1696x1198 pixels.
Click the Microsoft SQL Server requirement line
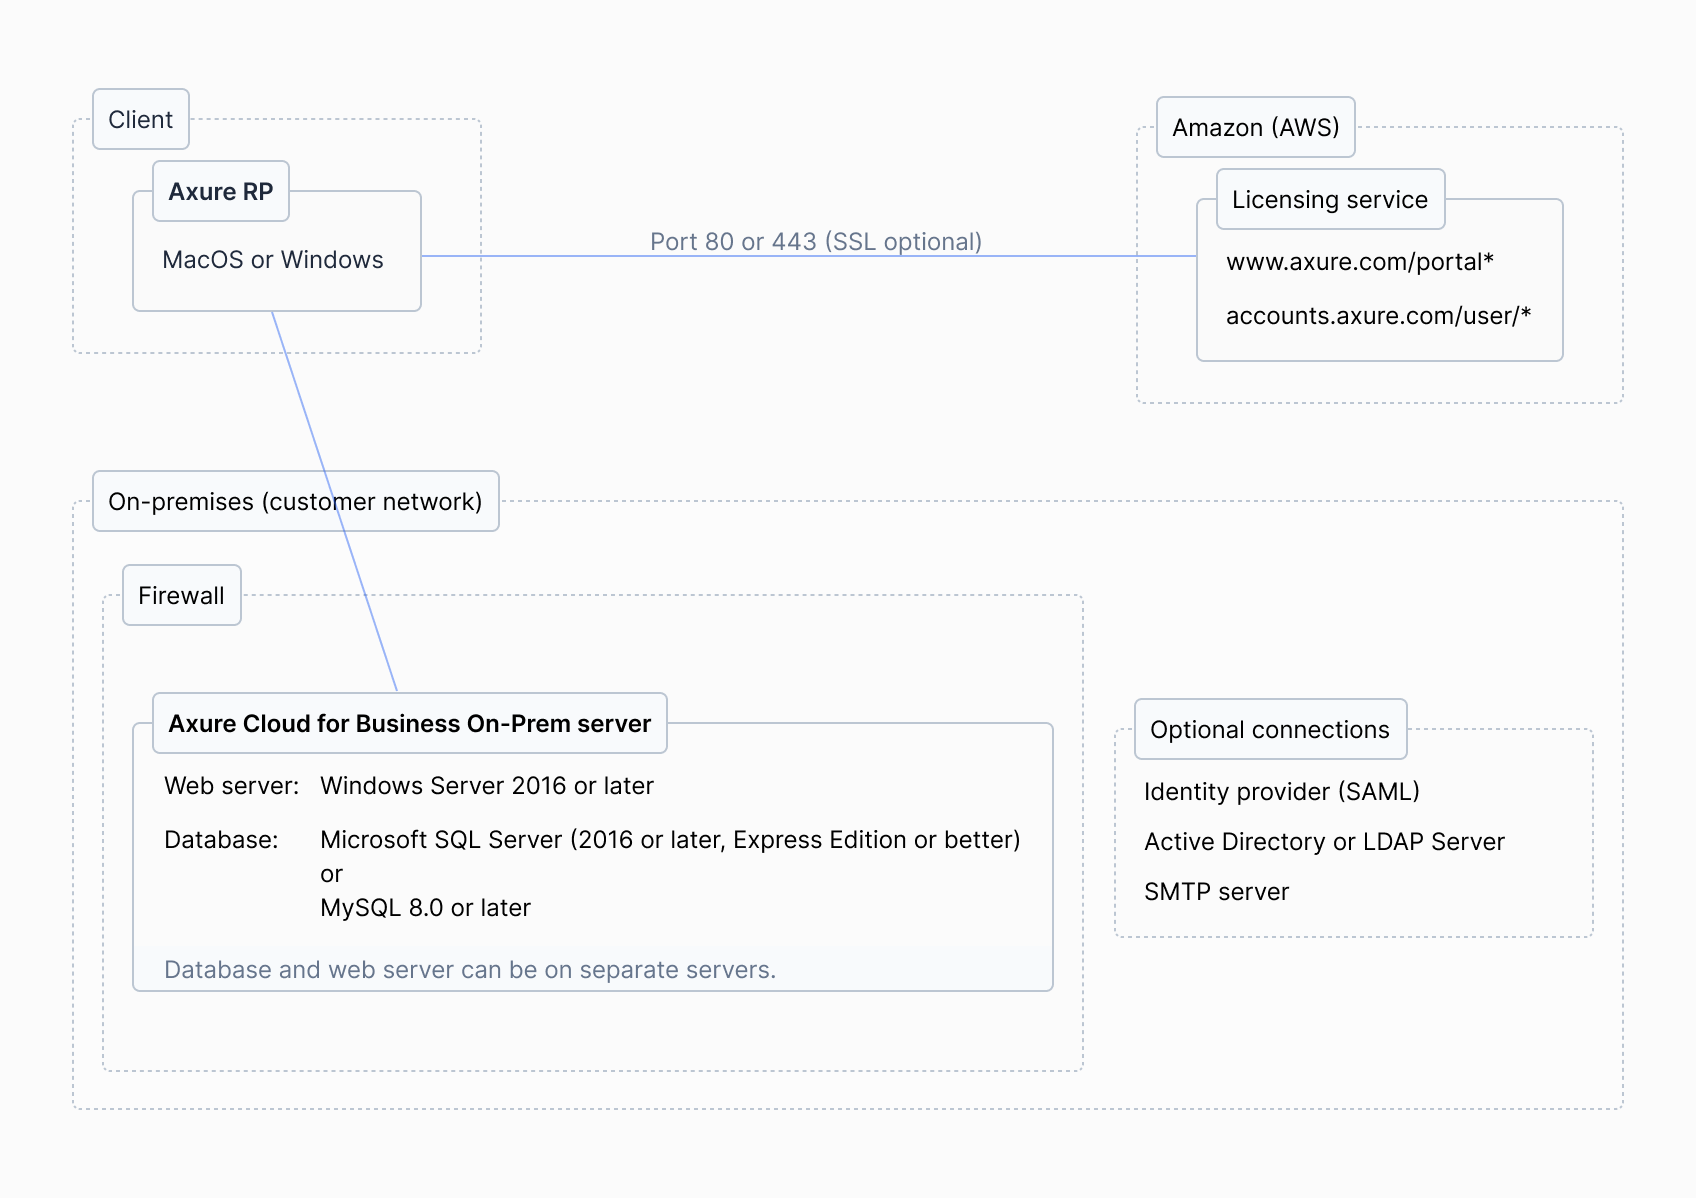(x=670, y=840)
